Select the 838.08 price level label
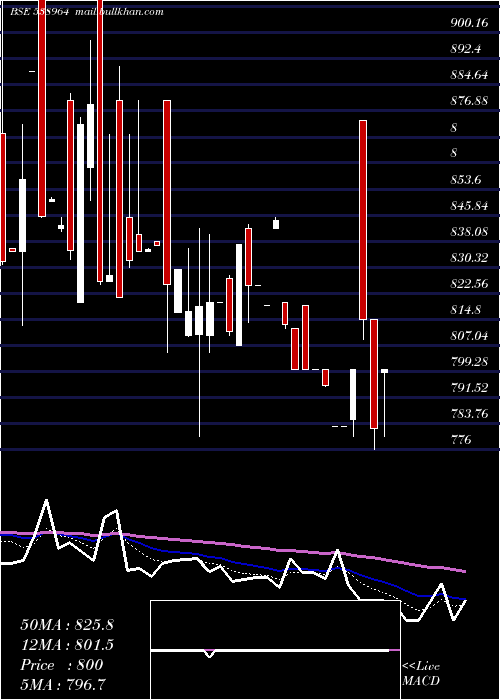Viewport: 500px width, 700px height. (469, 232)
